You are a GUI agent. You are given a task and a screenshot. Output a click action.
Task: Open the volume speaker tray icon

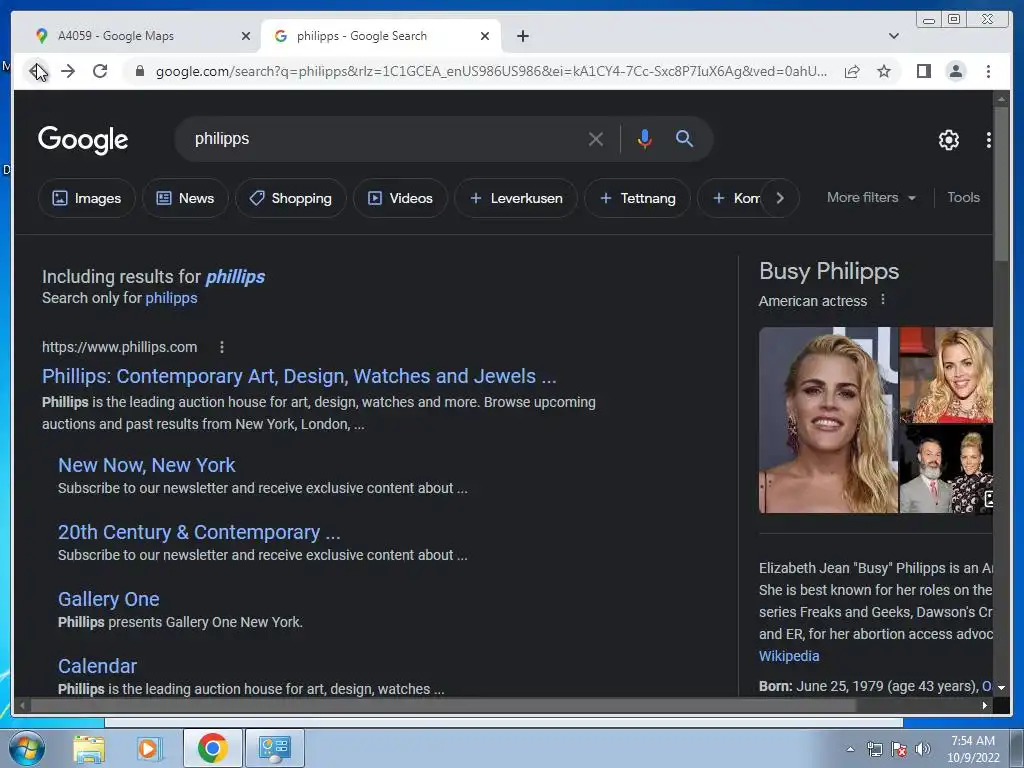(922, 749)
